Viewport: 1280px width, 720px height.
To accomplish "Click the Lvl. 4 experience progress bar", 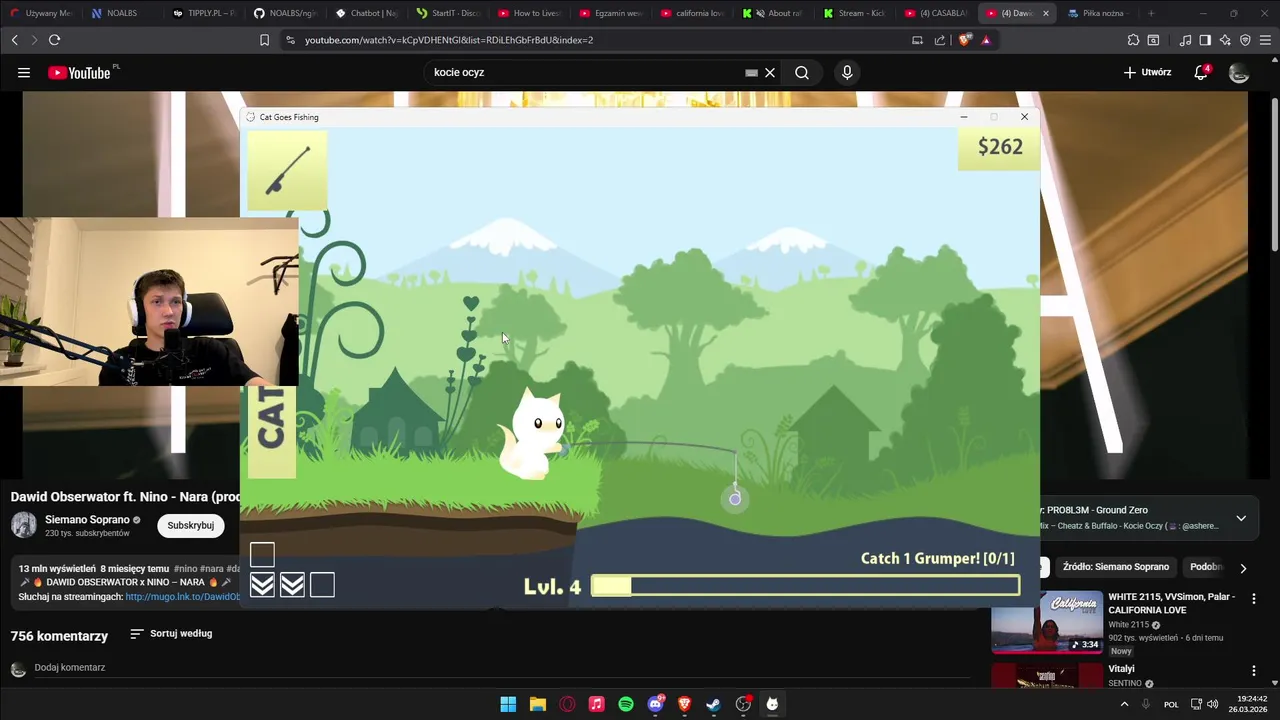I will (806, 586).
